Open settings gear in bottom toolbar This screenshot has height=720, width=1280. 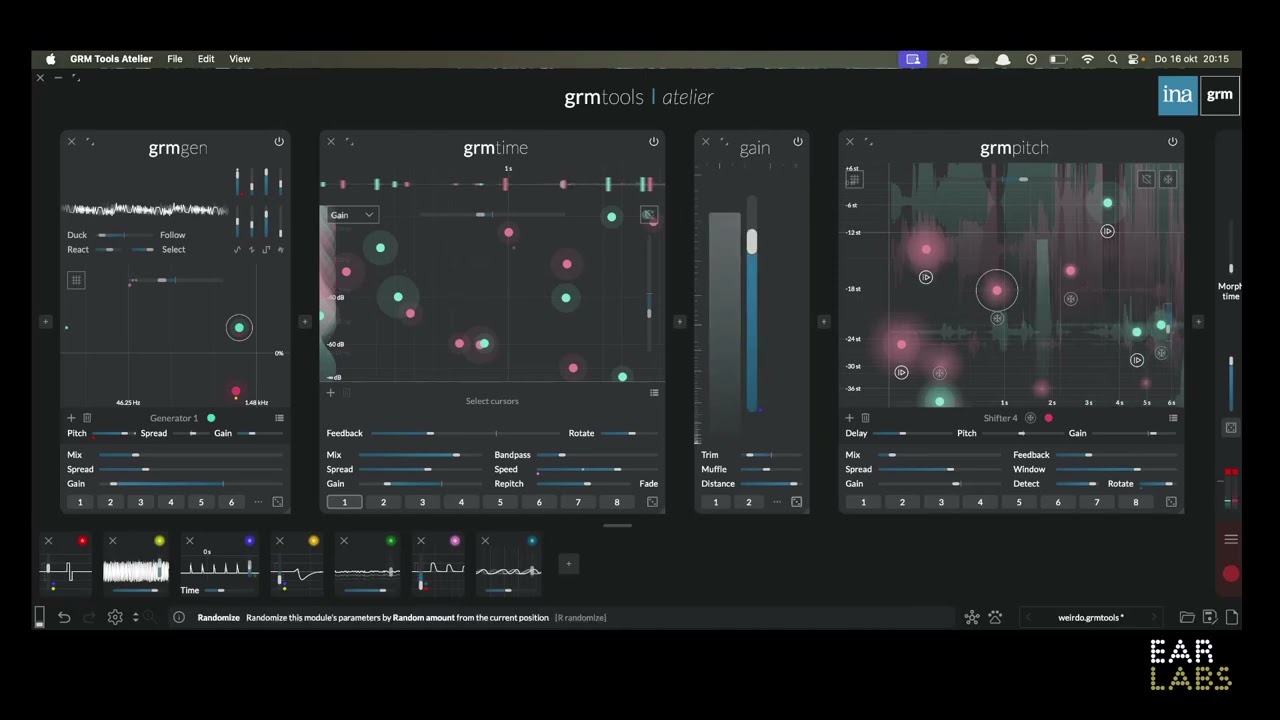[x=115, y=617]
